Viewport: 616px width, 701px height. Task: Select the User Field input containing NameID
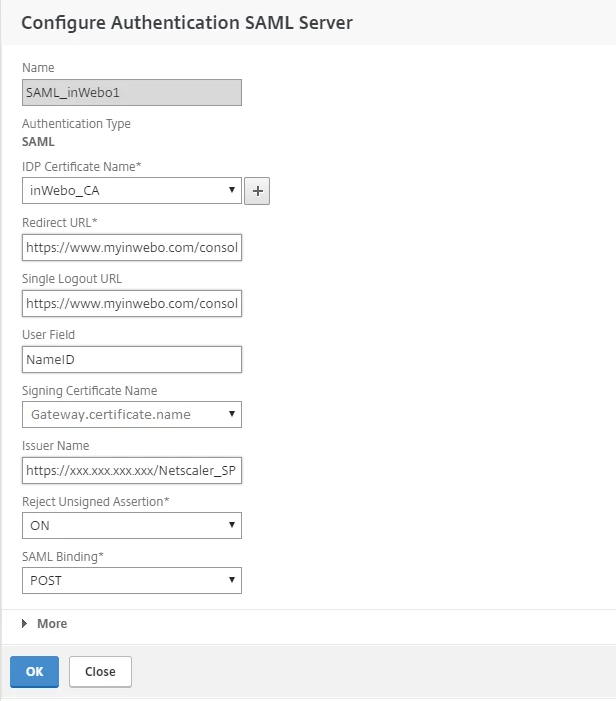[x=131, y=358]
